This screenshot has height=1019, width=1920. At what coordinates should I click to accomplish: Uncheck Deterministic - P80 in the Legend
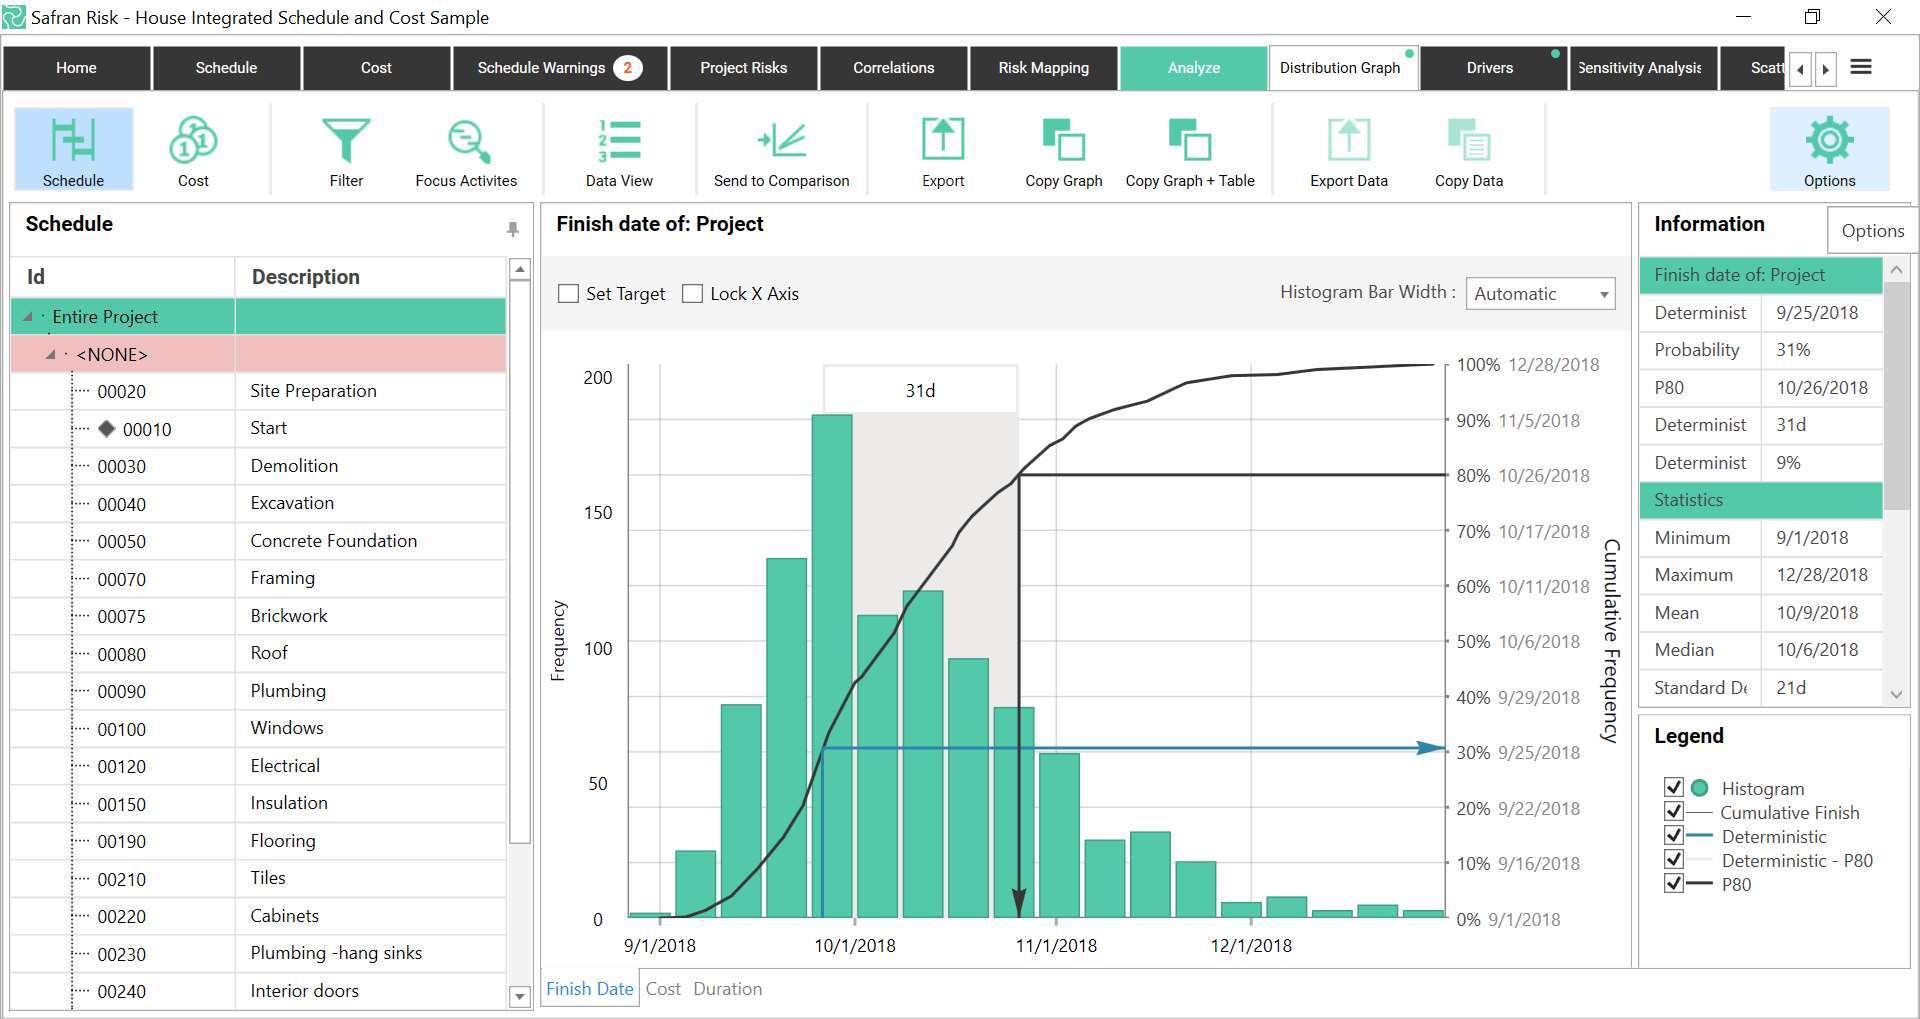coord(1675,859)
